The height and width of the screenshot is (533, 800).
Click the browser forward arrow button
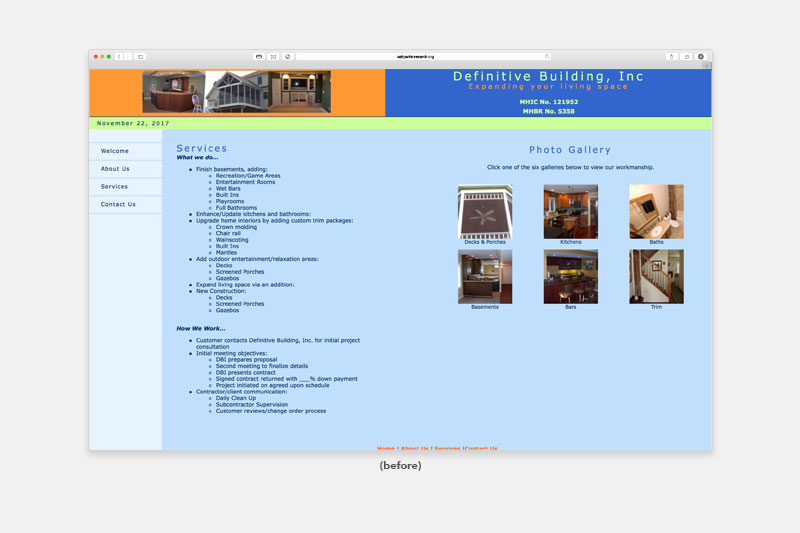(x=128, y=57)
